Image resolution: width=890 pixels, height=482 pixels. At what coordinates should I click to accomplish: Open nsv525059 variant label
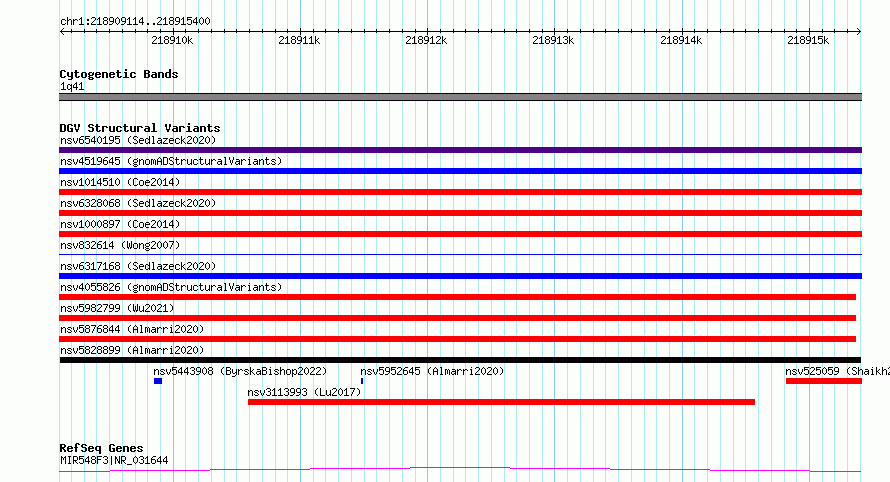click(837, 371)
